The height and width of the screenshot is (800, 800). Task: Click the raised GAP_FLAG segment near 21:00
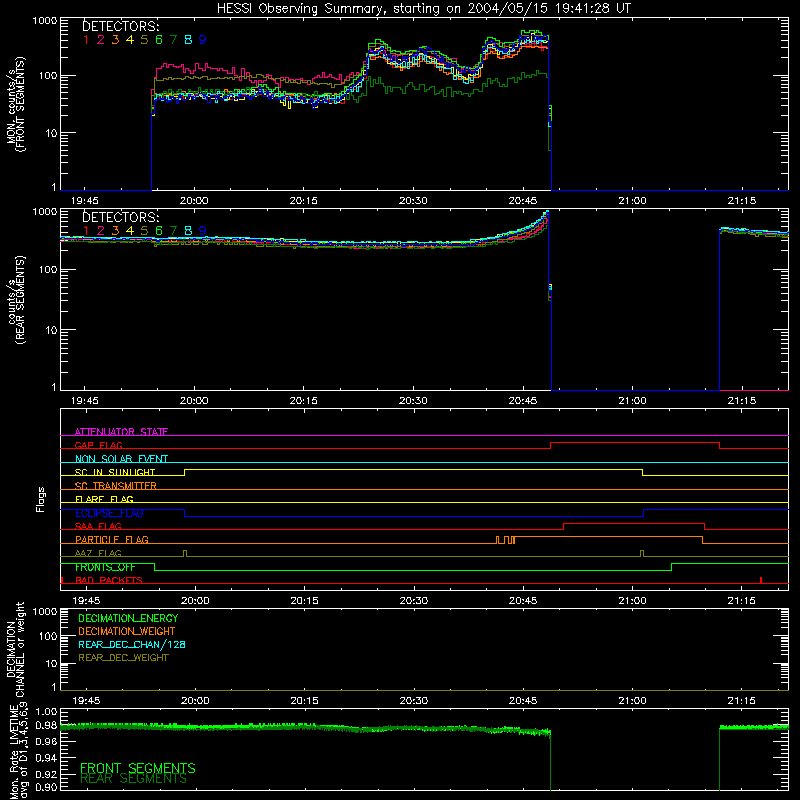635,443
